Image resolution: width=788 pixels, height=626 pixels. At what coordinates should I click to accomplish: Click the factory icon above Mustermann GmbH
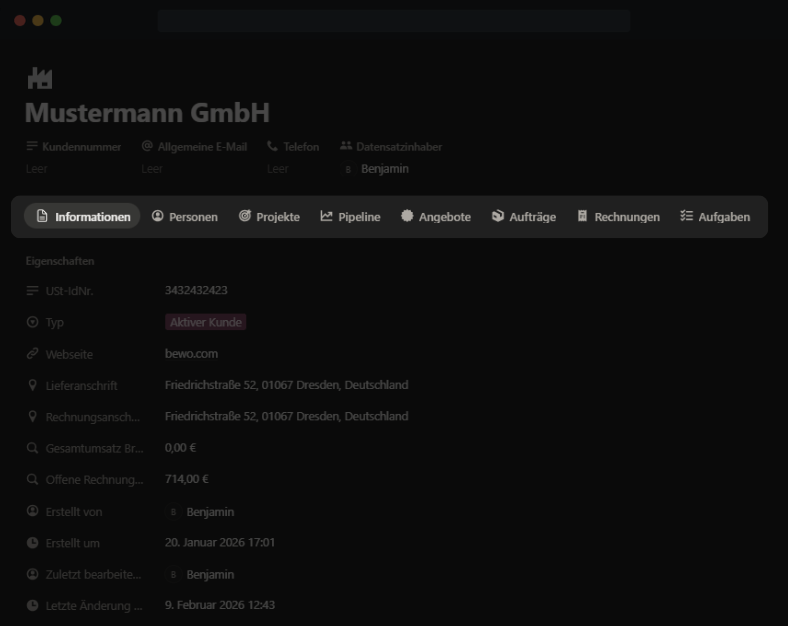[x=39, y=79]
